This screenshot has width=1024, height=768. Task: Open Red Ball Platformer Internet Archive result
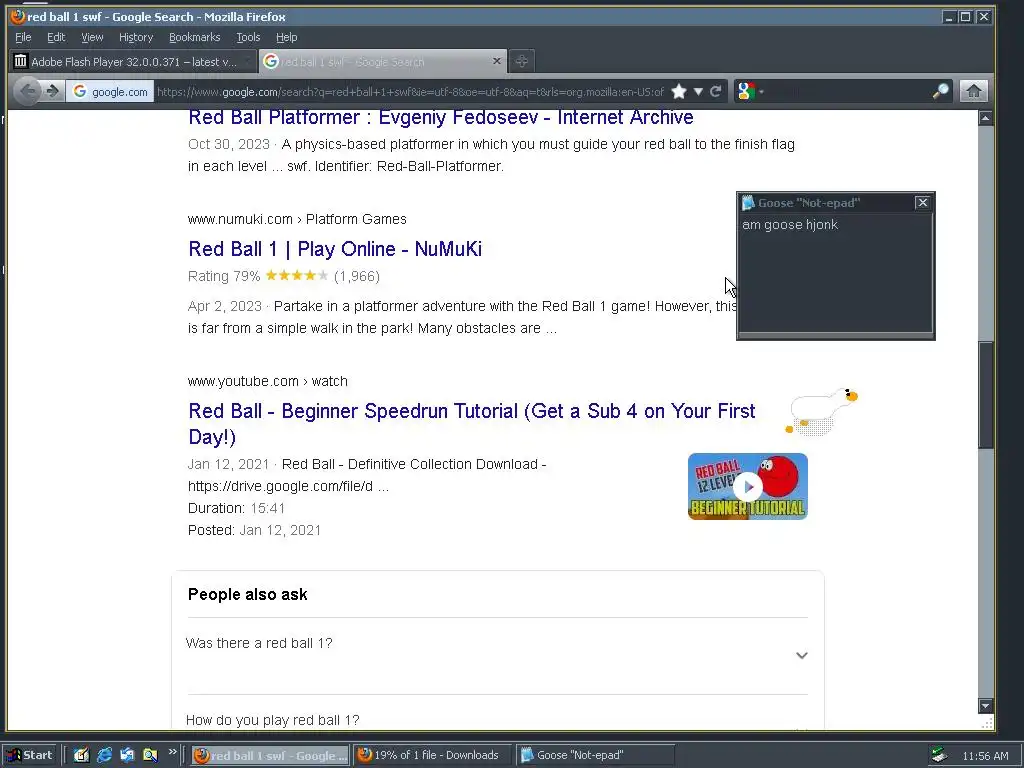441,117
